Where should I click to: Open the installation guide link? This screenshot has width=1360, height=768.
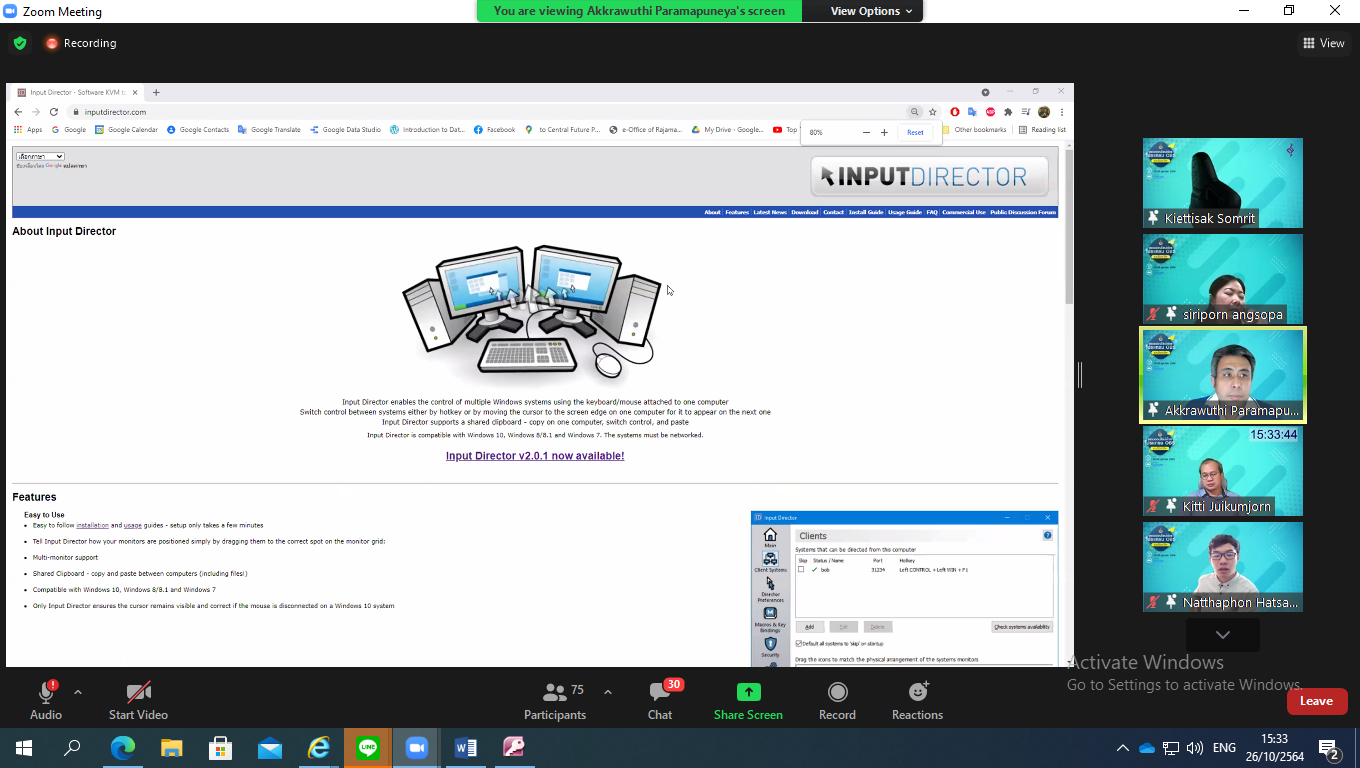tap(93, 525)
